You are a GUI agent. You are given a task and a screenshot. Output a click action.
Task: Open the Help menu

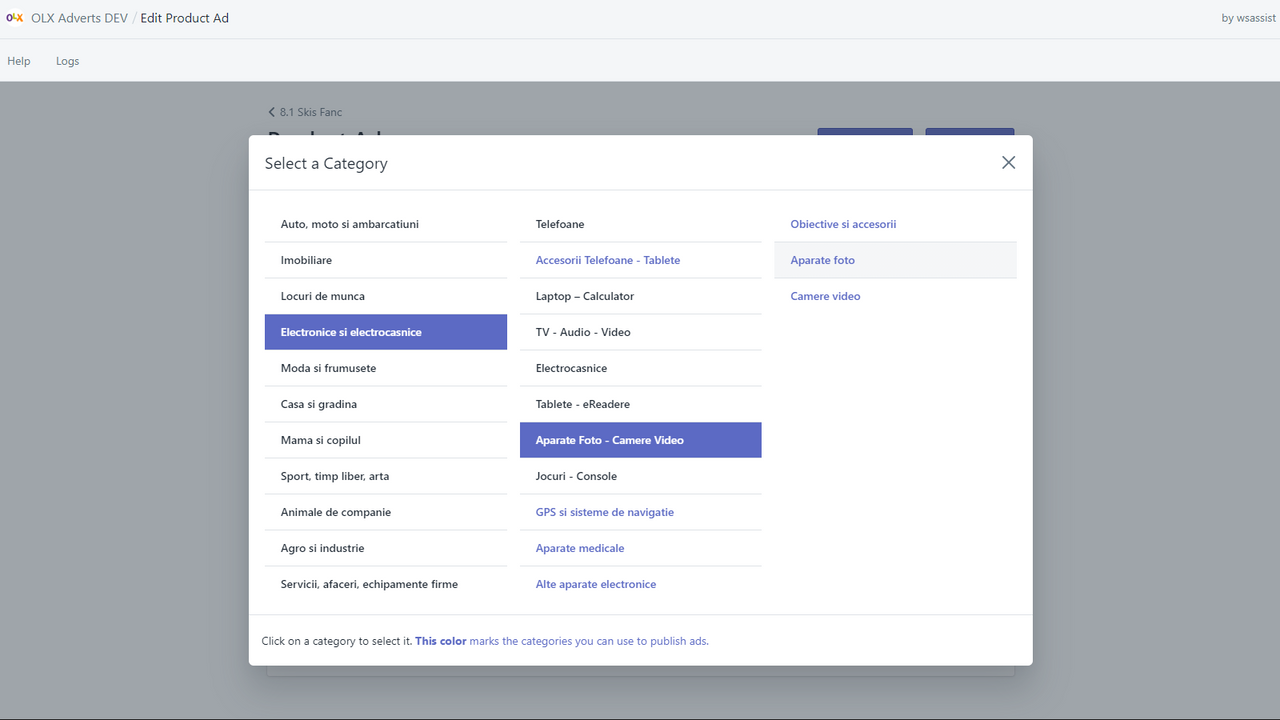pos(18,61)
